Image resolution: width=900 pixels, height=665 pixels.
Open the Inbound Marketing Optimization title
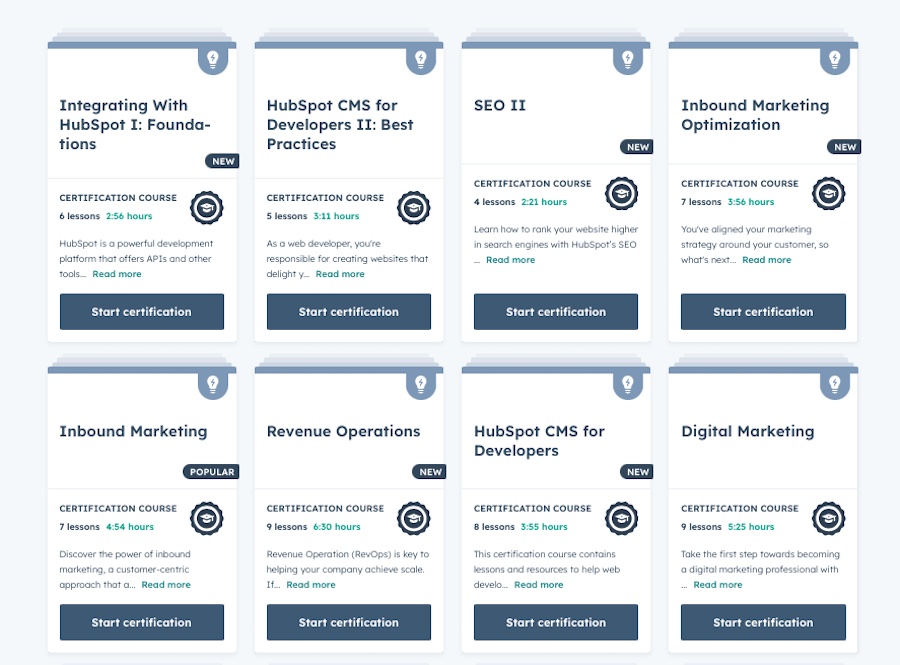pos(755,115)
